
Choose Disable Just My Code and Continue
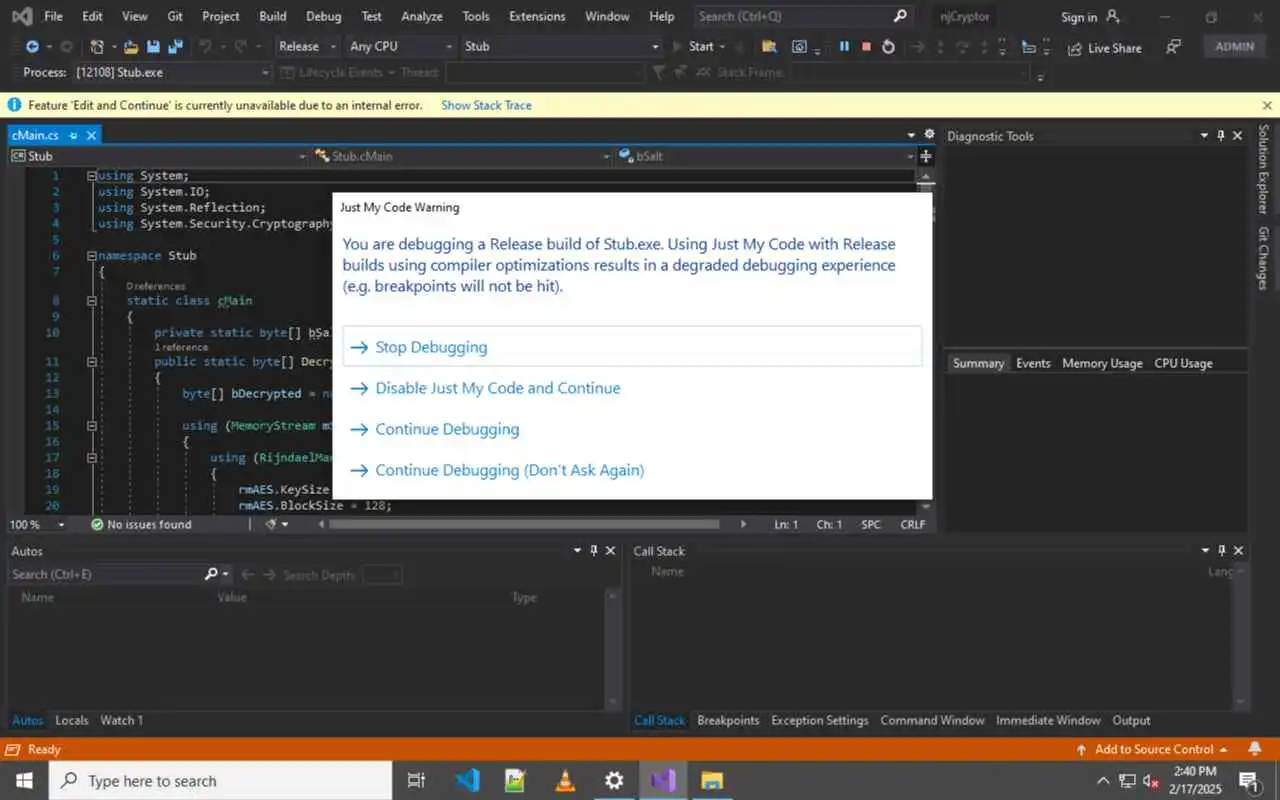pyautogui.click(x=632, y=388)
